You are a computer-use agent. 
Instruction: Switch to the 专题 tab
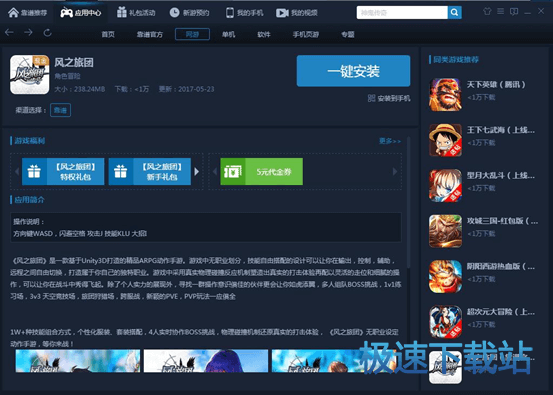point(348,34)
